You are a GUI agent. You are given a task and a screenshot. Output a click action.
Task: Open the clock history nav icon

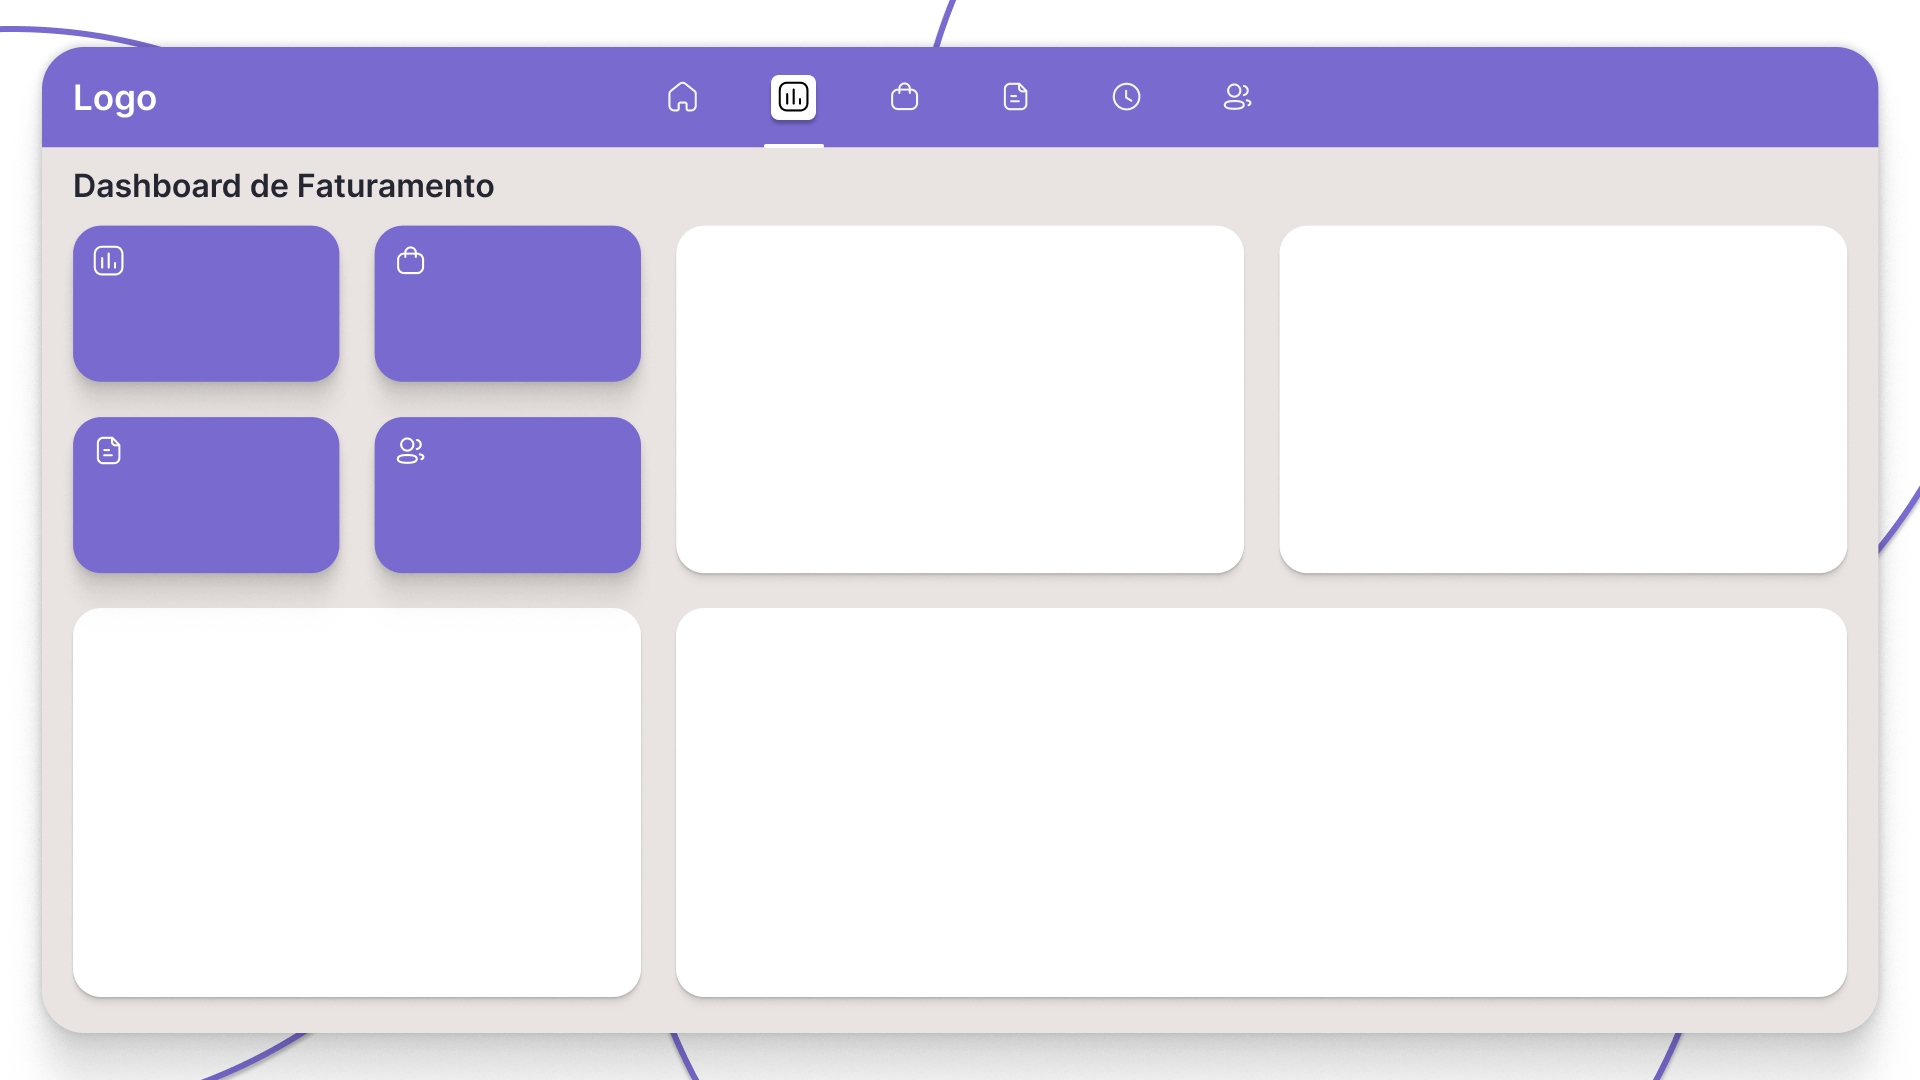pyautogui.click(x=1126, y=97)
